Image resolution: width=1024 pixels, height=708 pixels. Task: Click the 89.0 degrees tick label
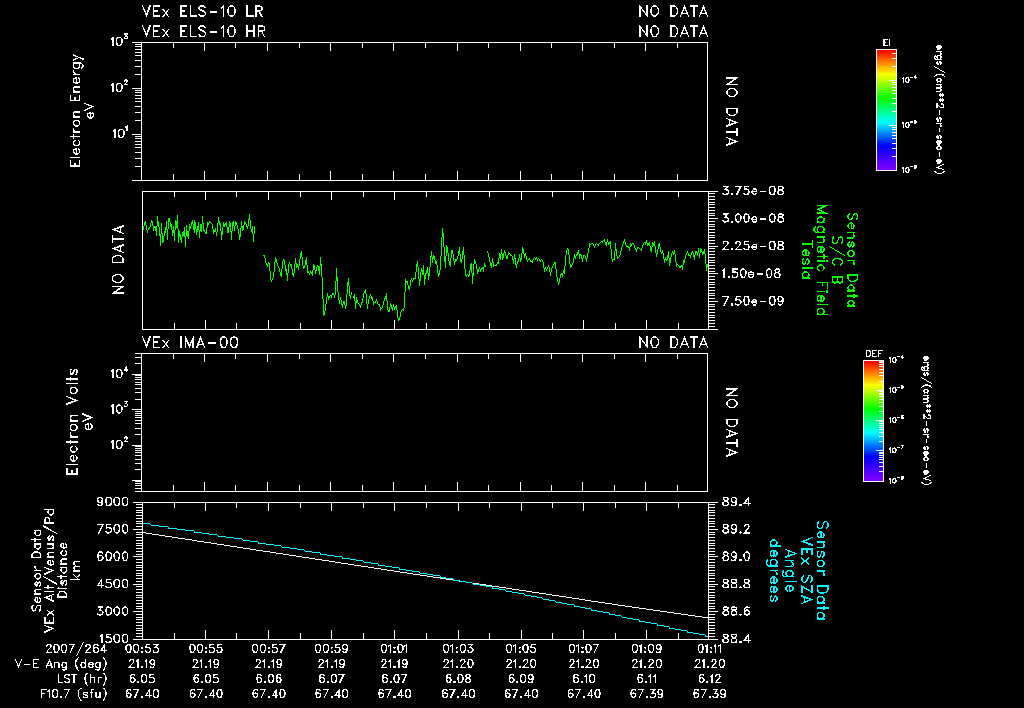(737, 557)
